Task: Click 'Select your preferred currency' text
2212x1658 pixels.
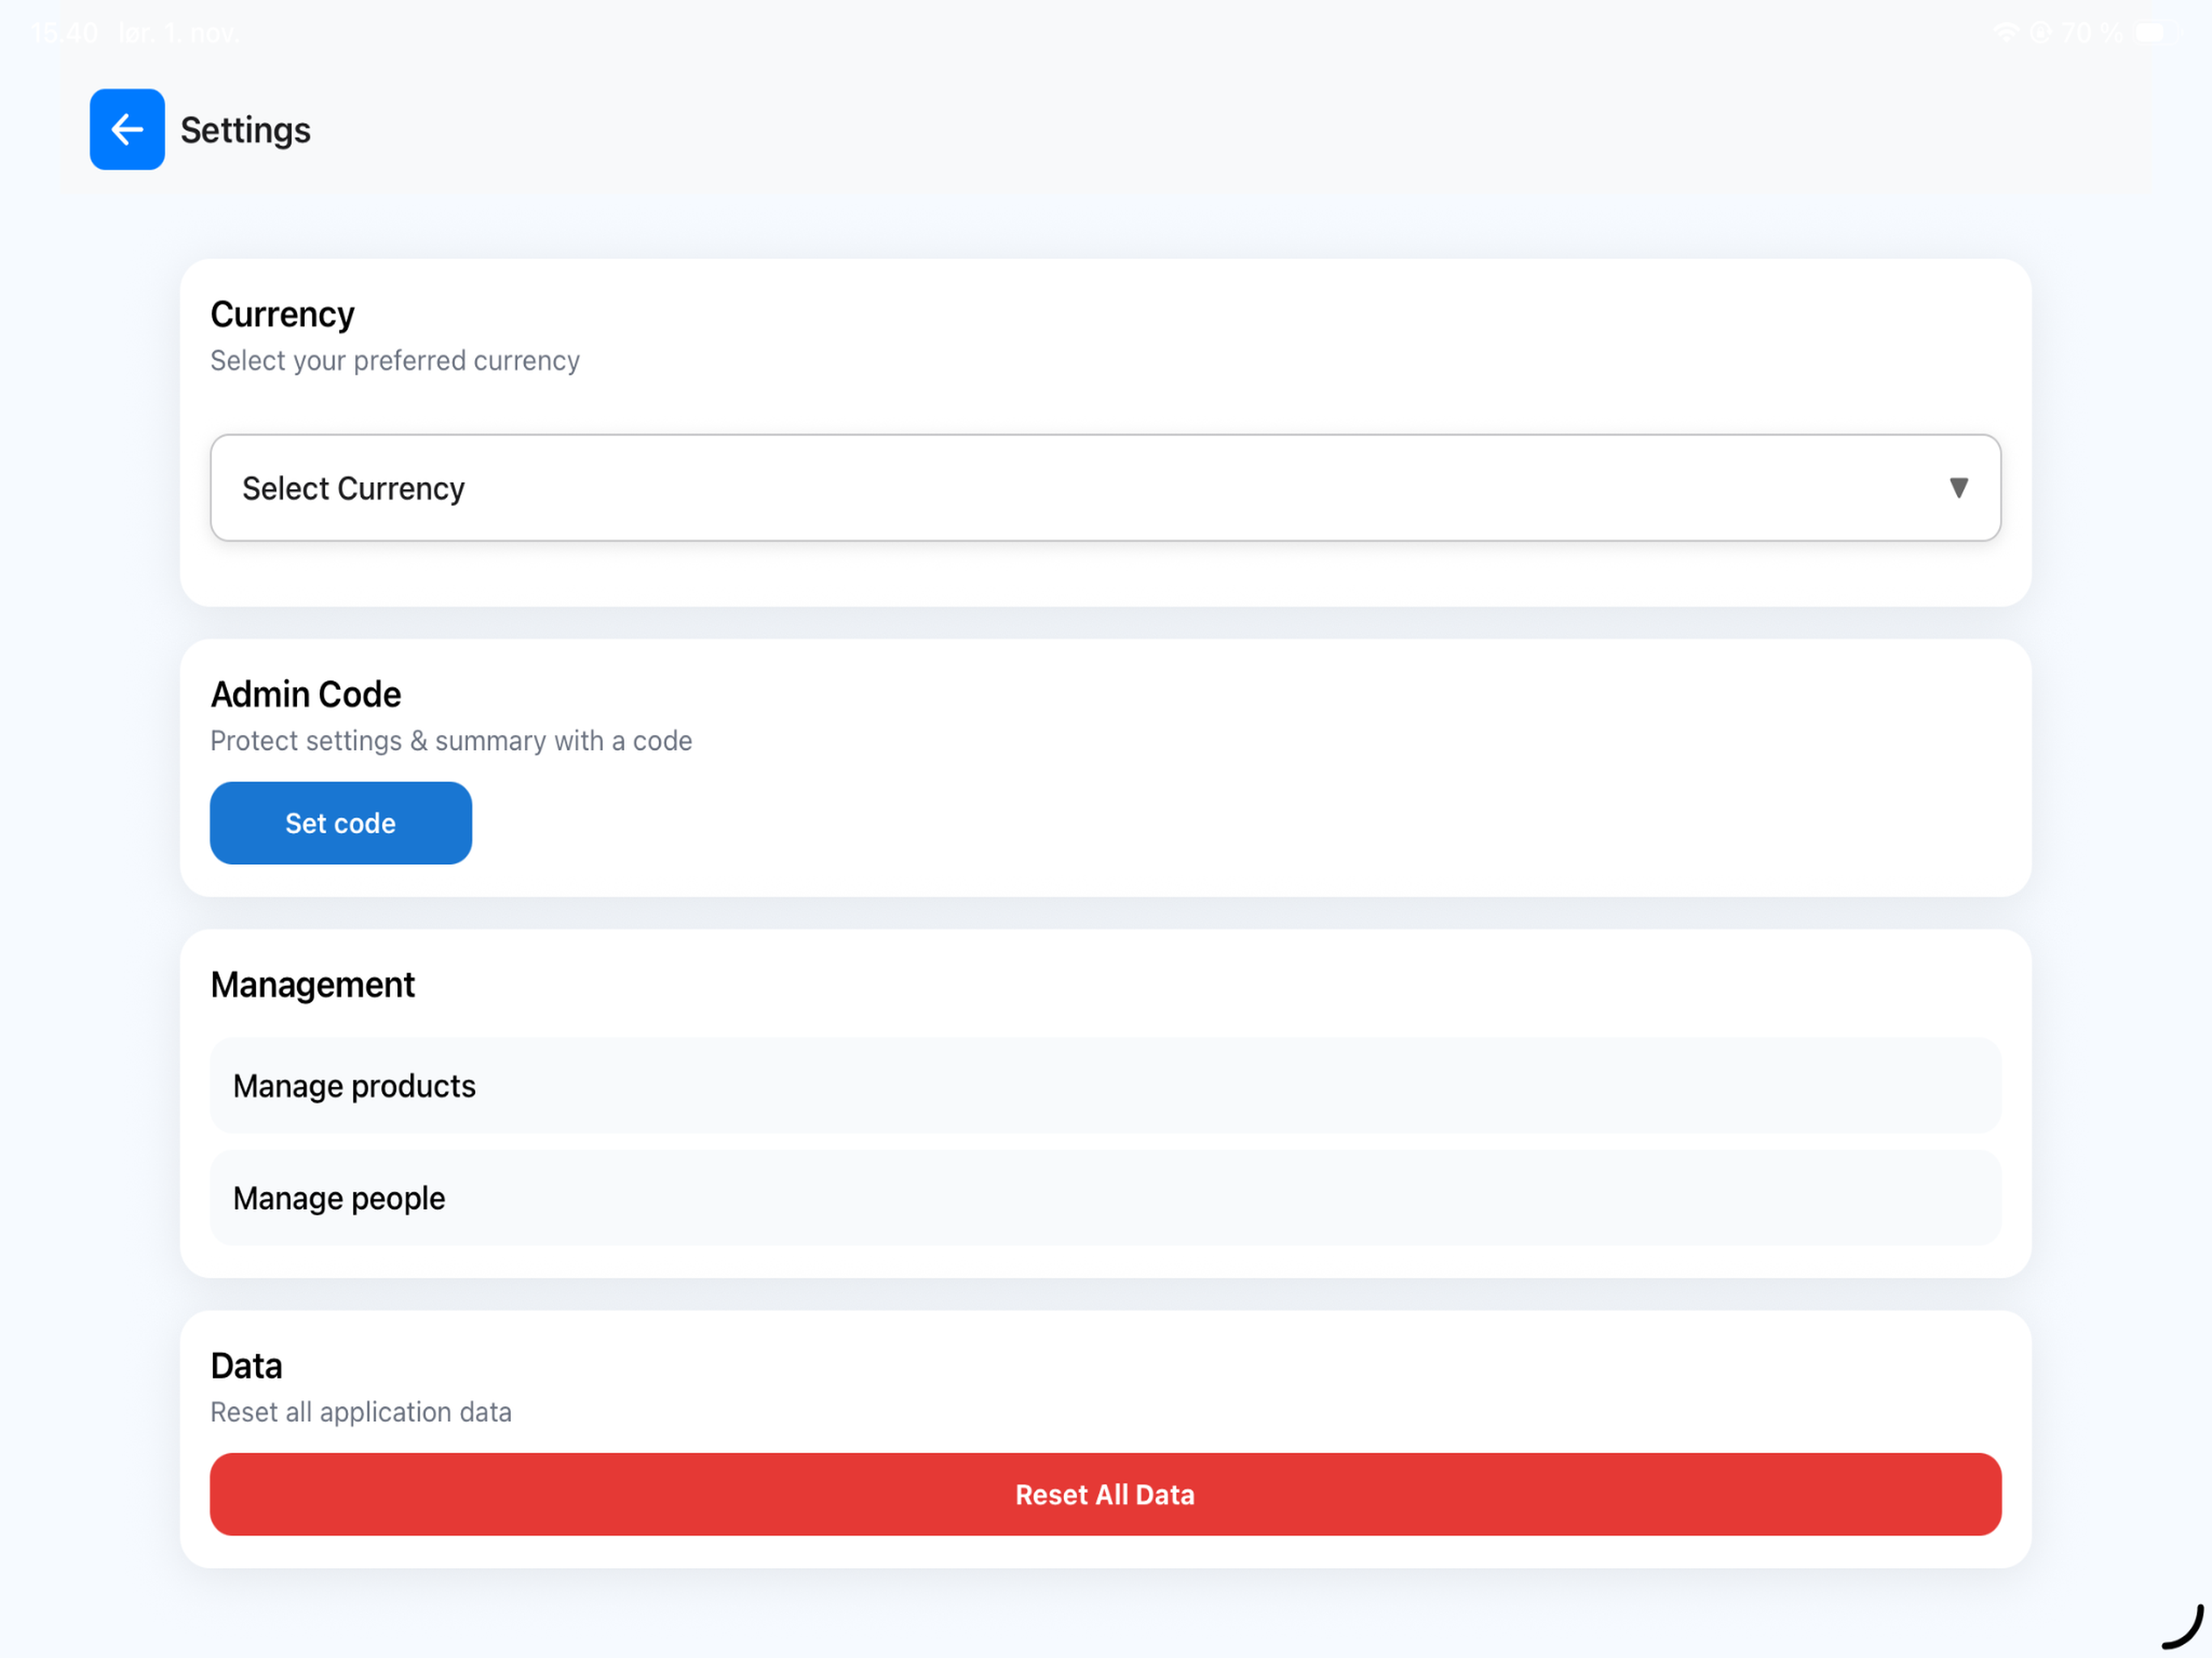Action: point(395,360)
